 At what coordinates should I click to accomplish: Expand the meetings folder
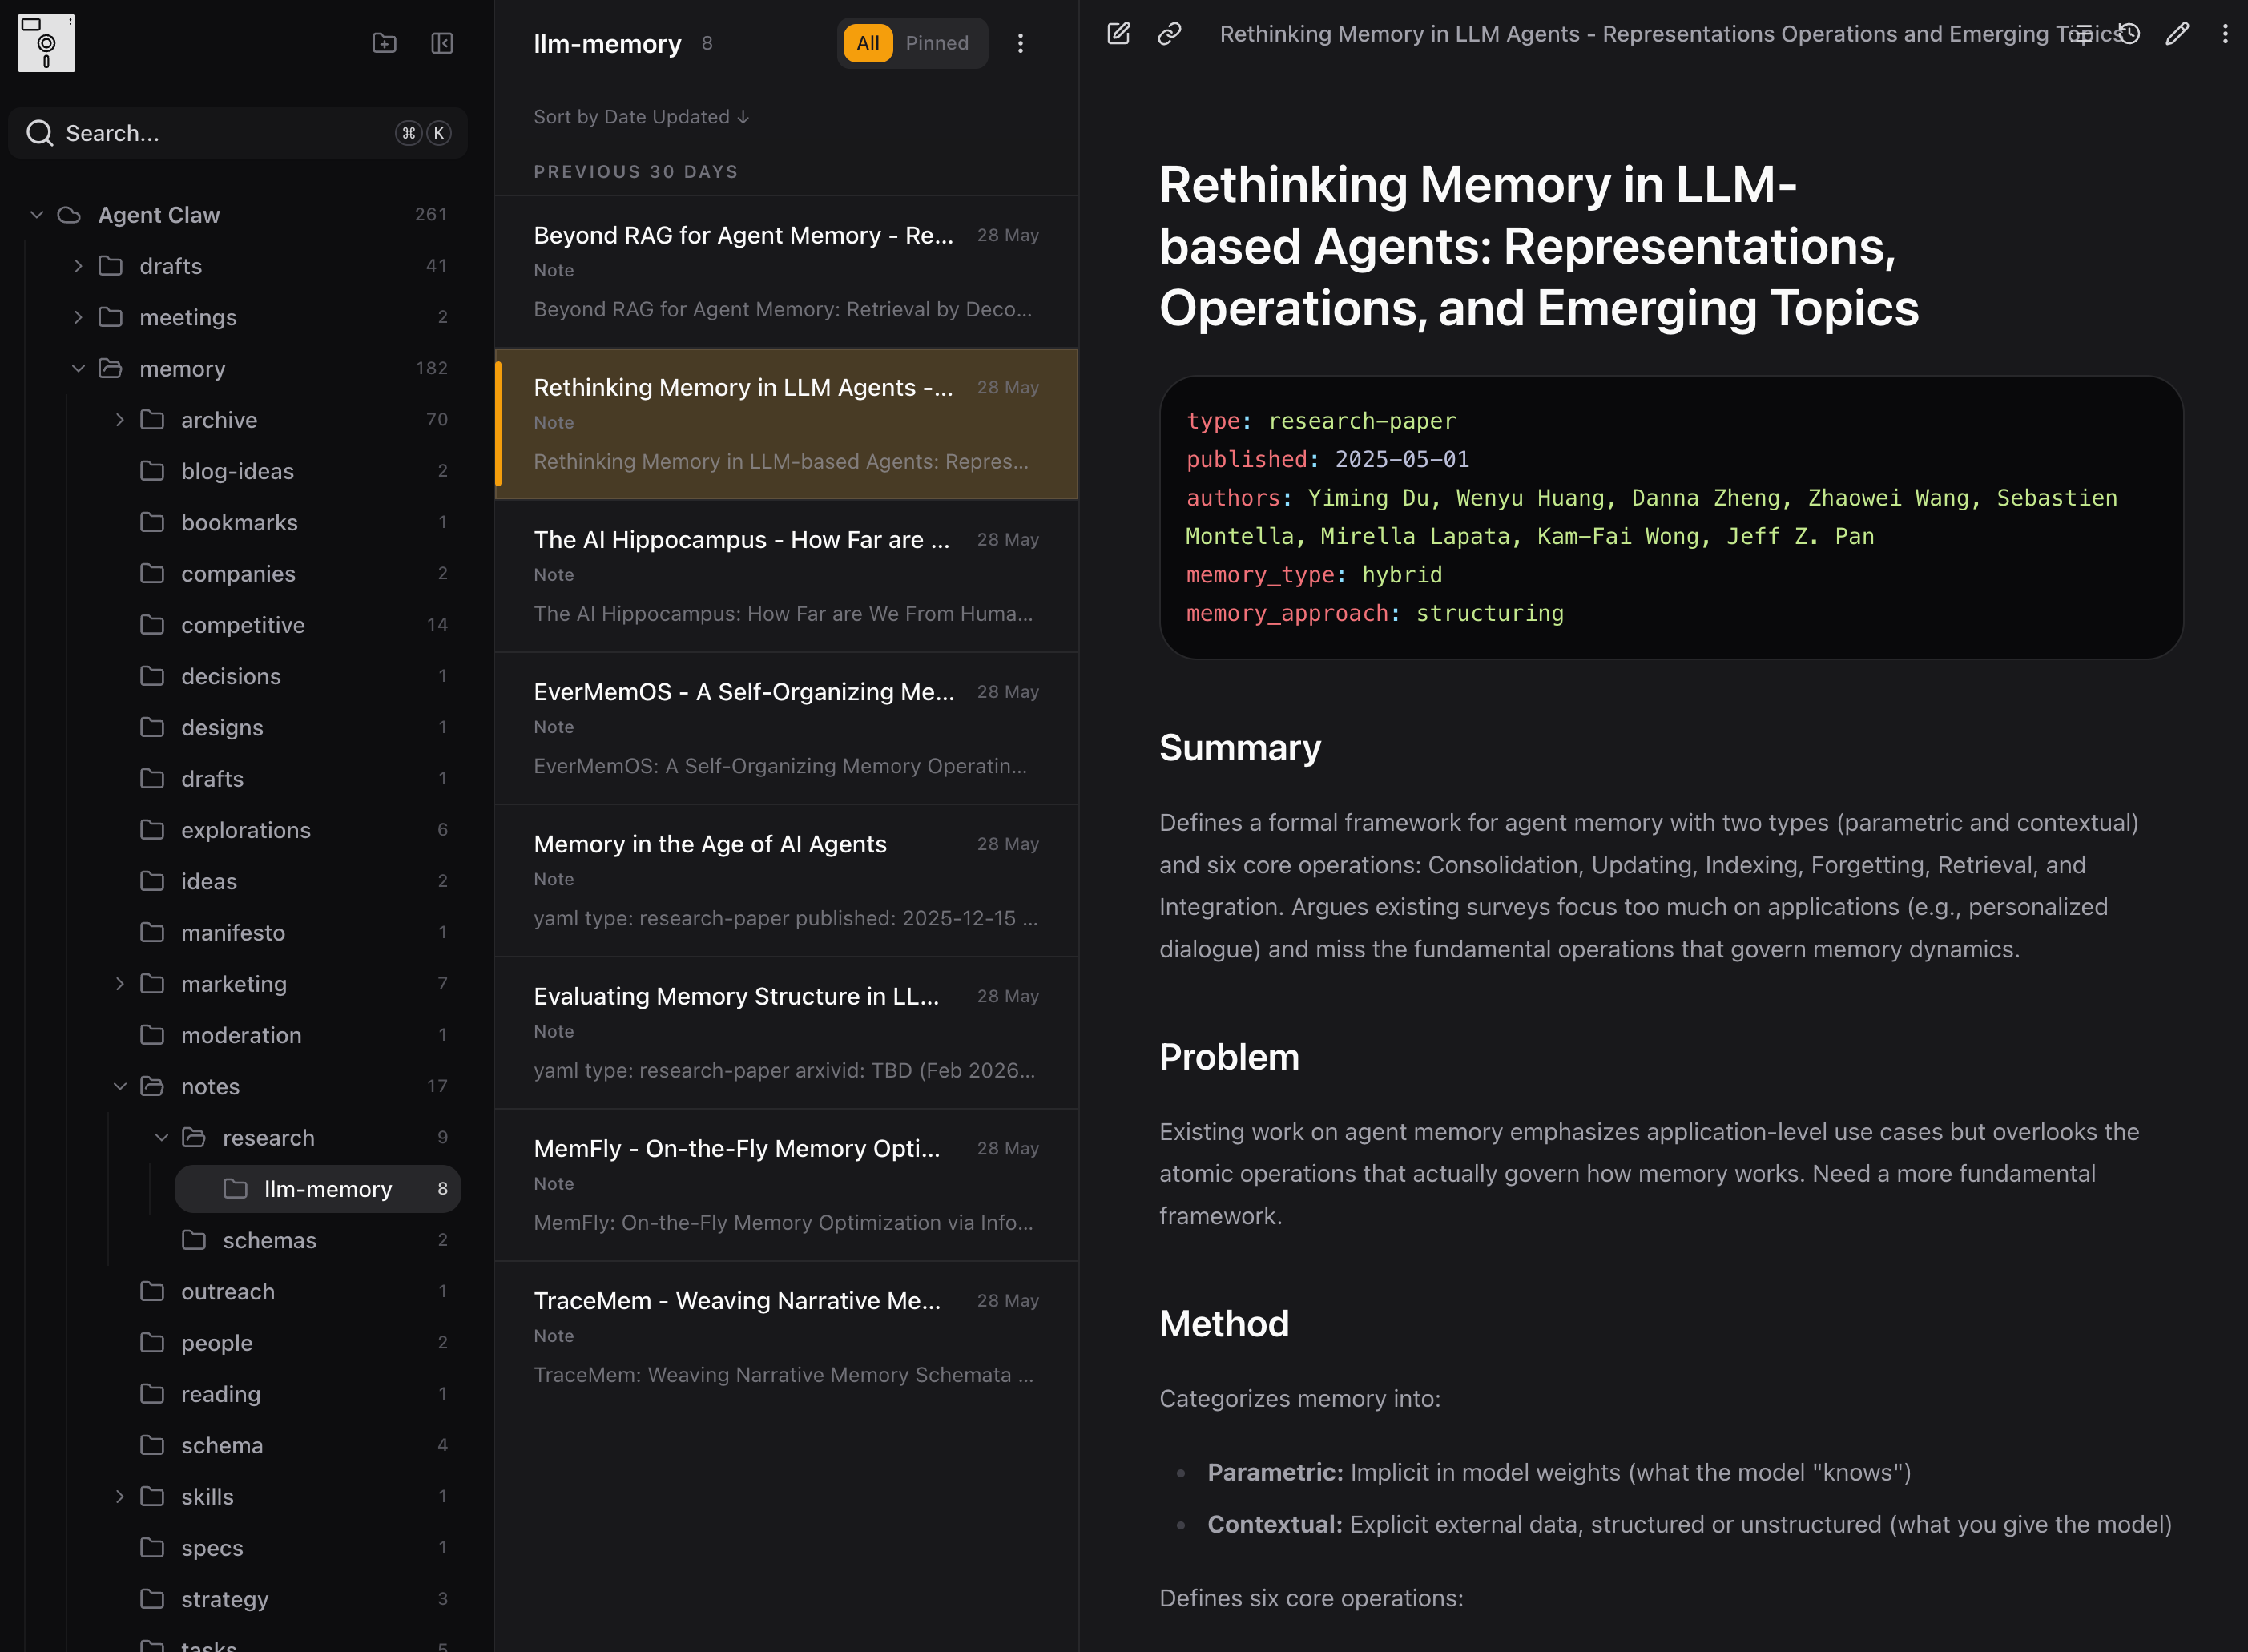[78, 317]
